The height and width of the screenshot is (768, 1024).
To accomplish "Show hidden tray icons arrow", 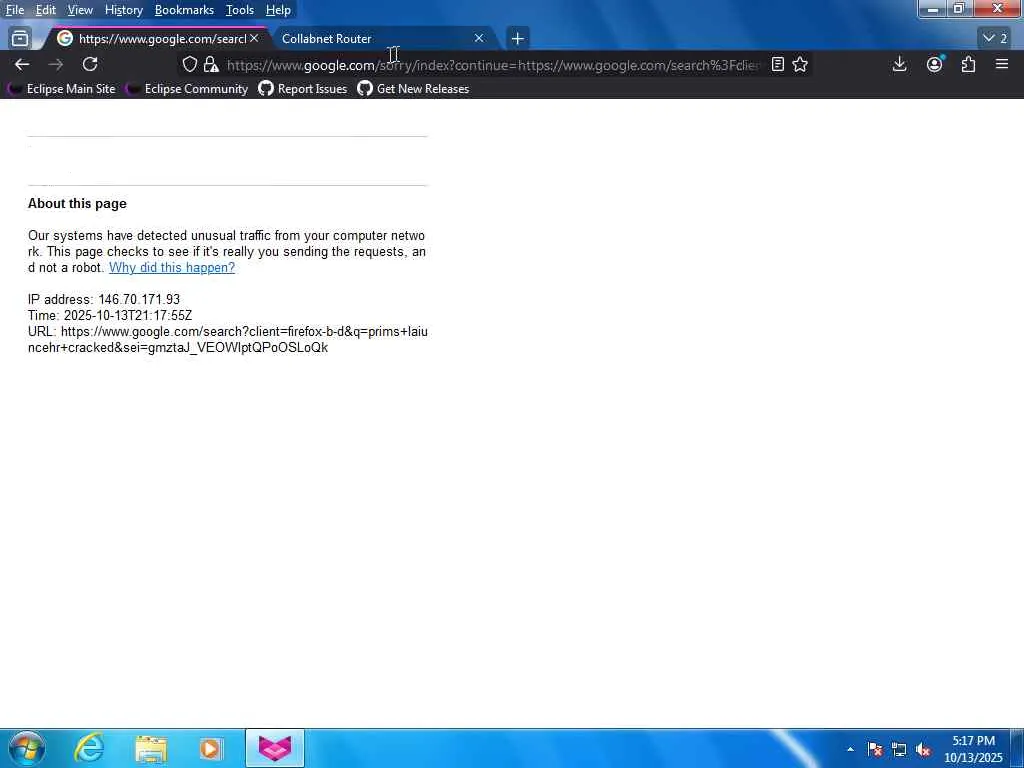I will (x=850, y=749).
